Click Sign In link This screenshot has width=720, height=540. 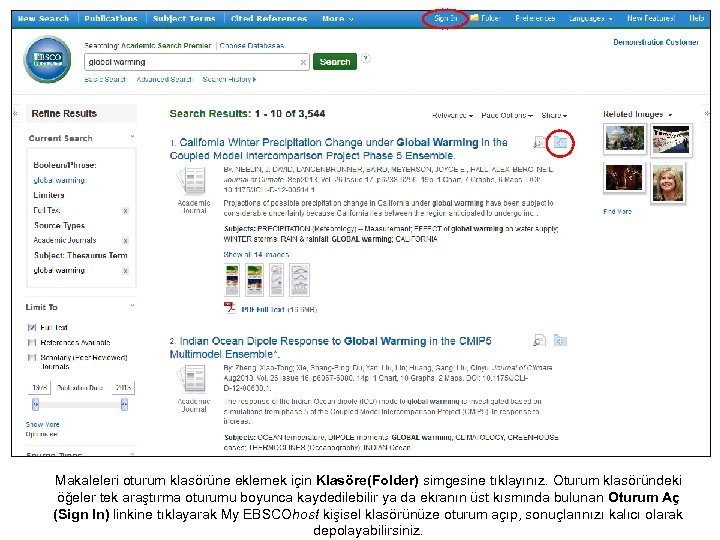coord(445,18)
